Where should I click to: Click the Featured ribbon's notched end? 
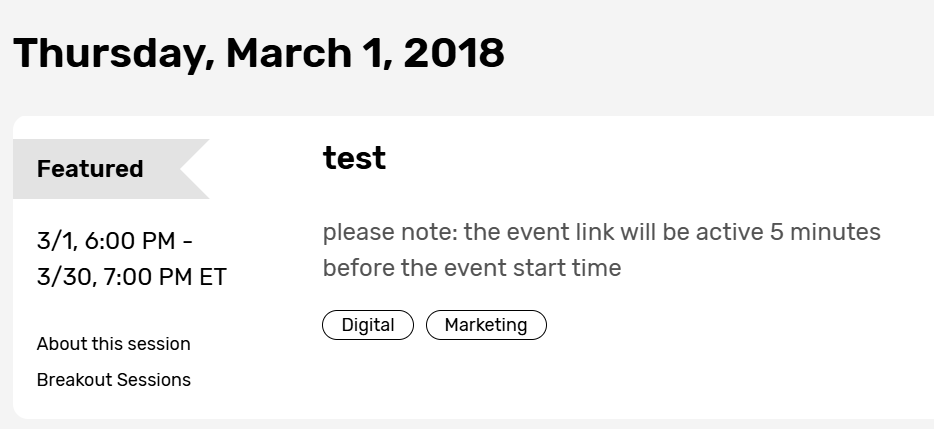pyautogui.click(x=195, y=169)
